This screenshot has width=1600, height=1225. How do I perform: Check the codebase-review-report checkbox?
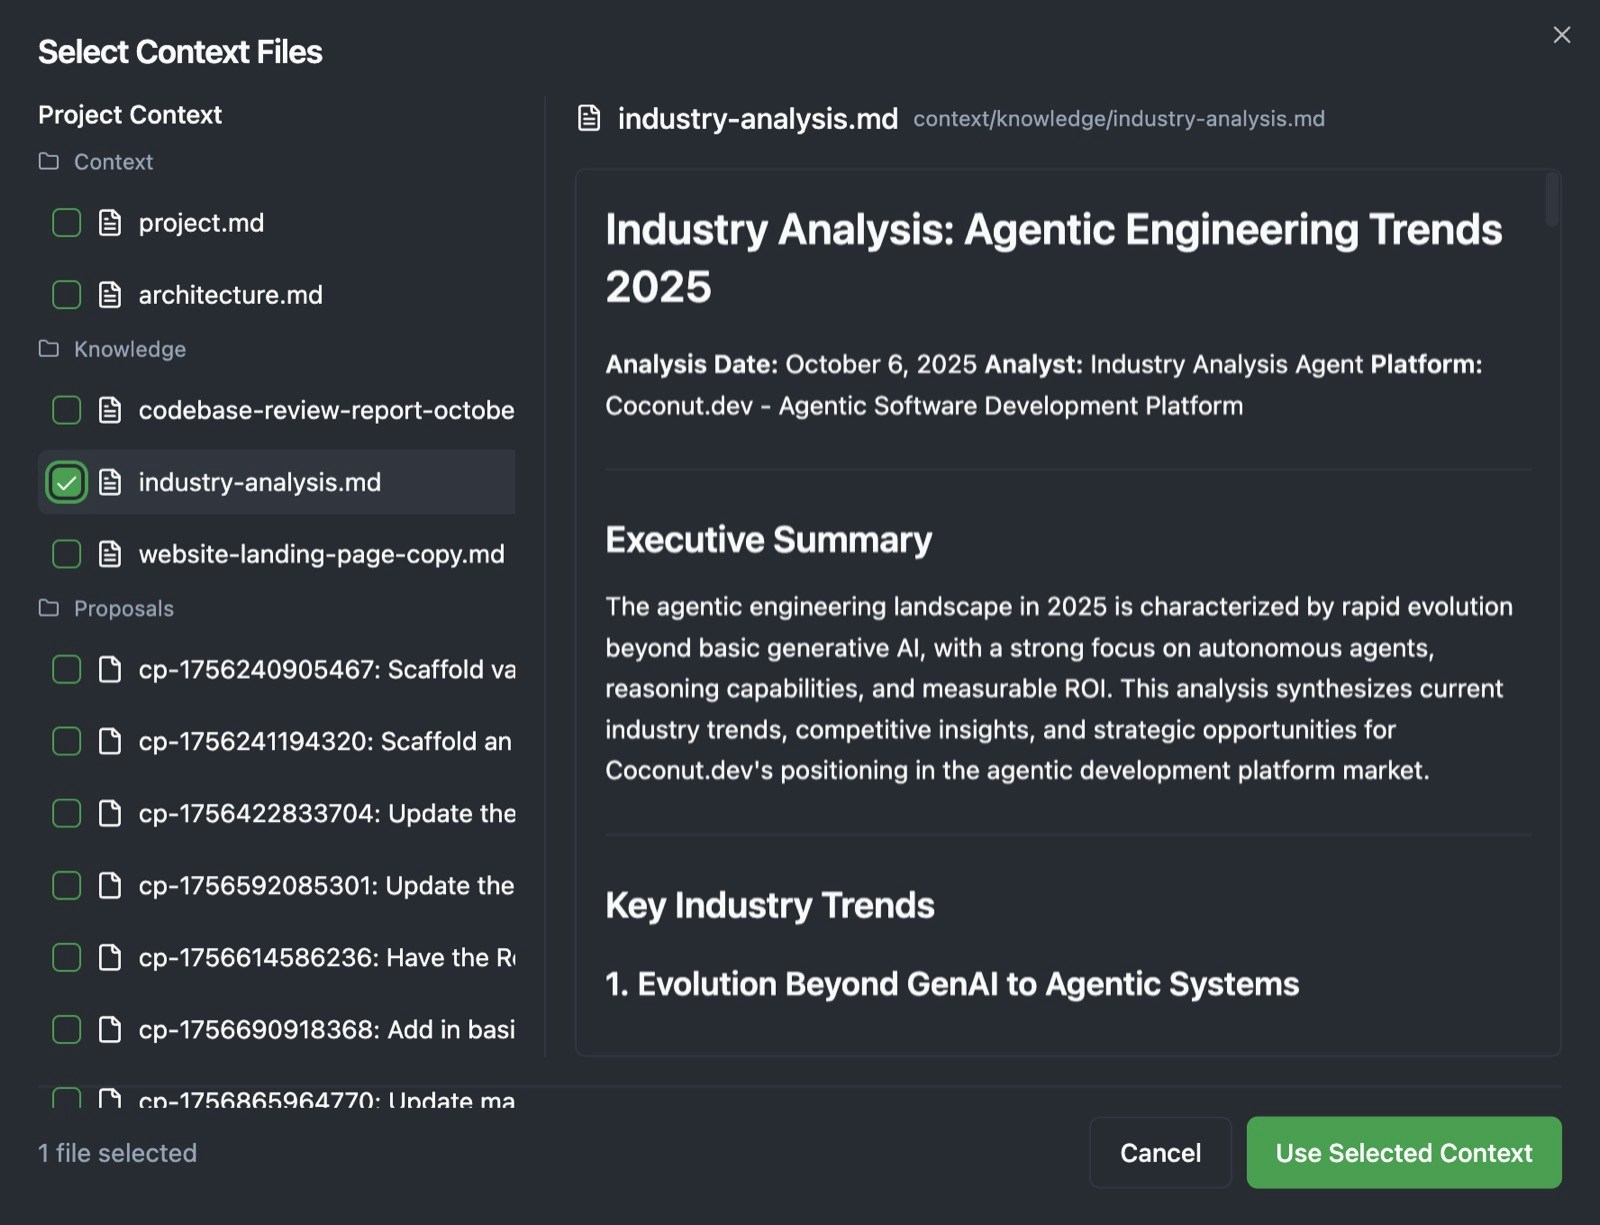point(66,410)
